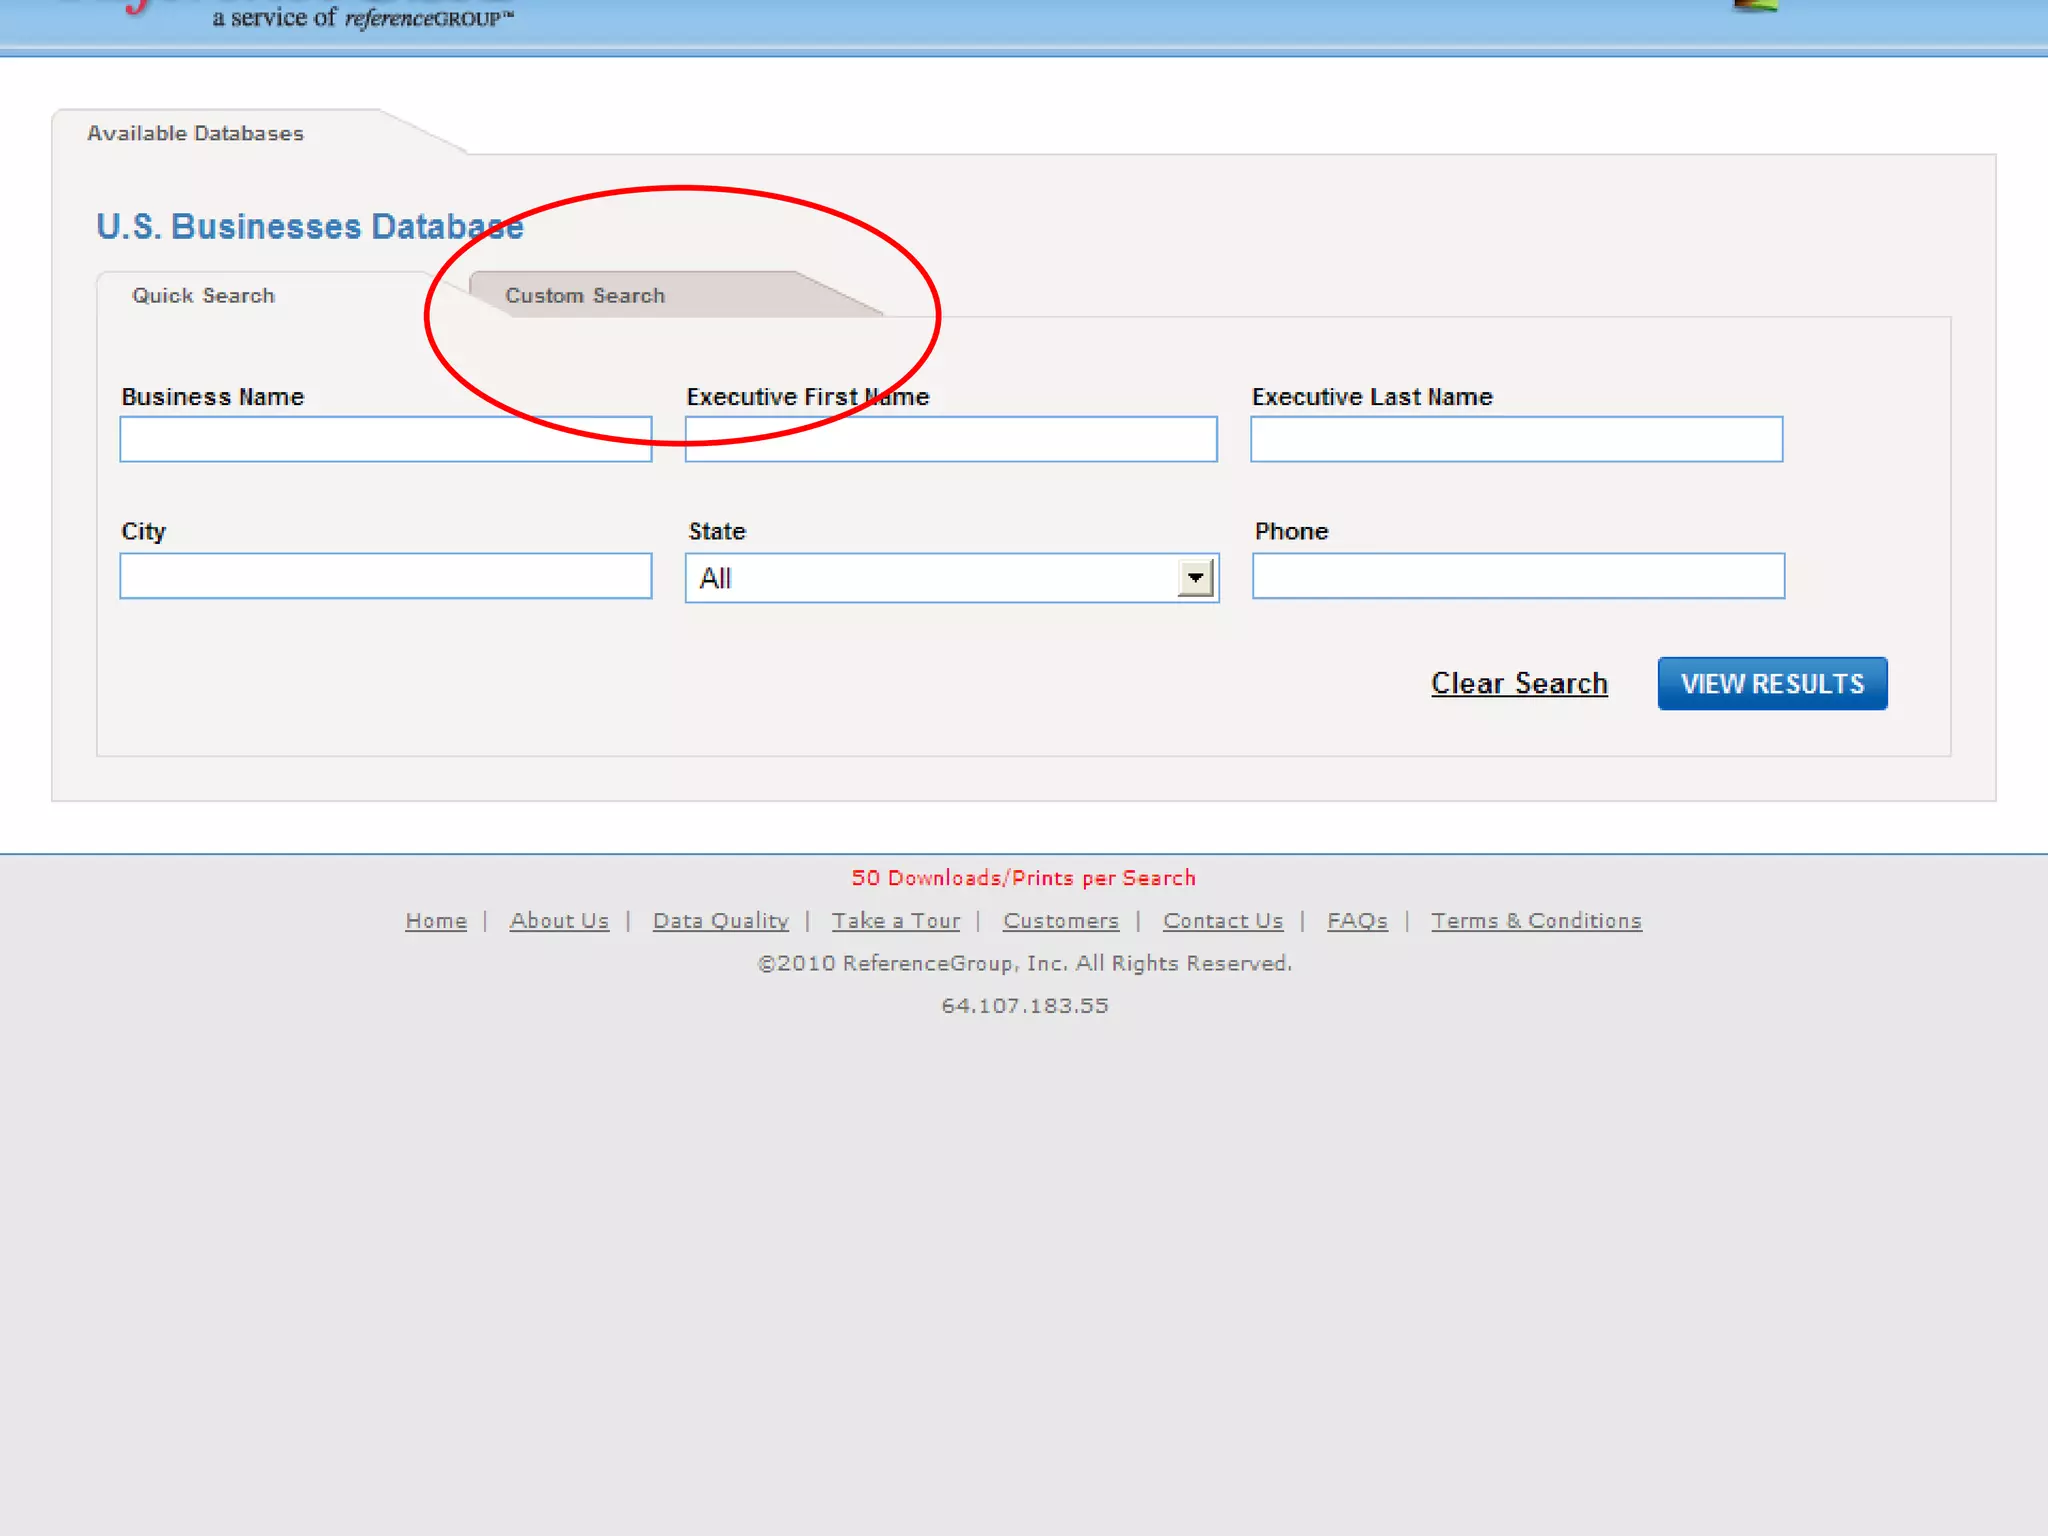Select the Quick Search tab
This screenshot has height=1536, width=2048.
tap(203, 296)
